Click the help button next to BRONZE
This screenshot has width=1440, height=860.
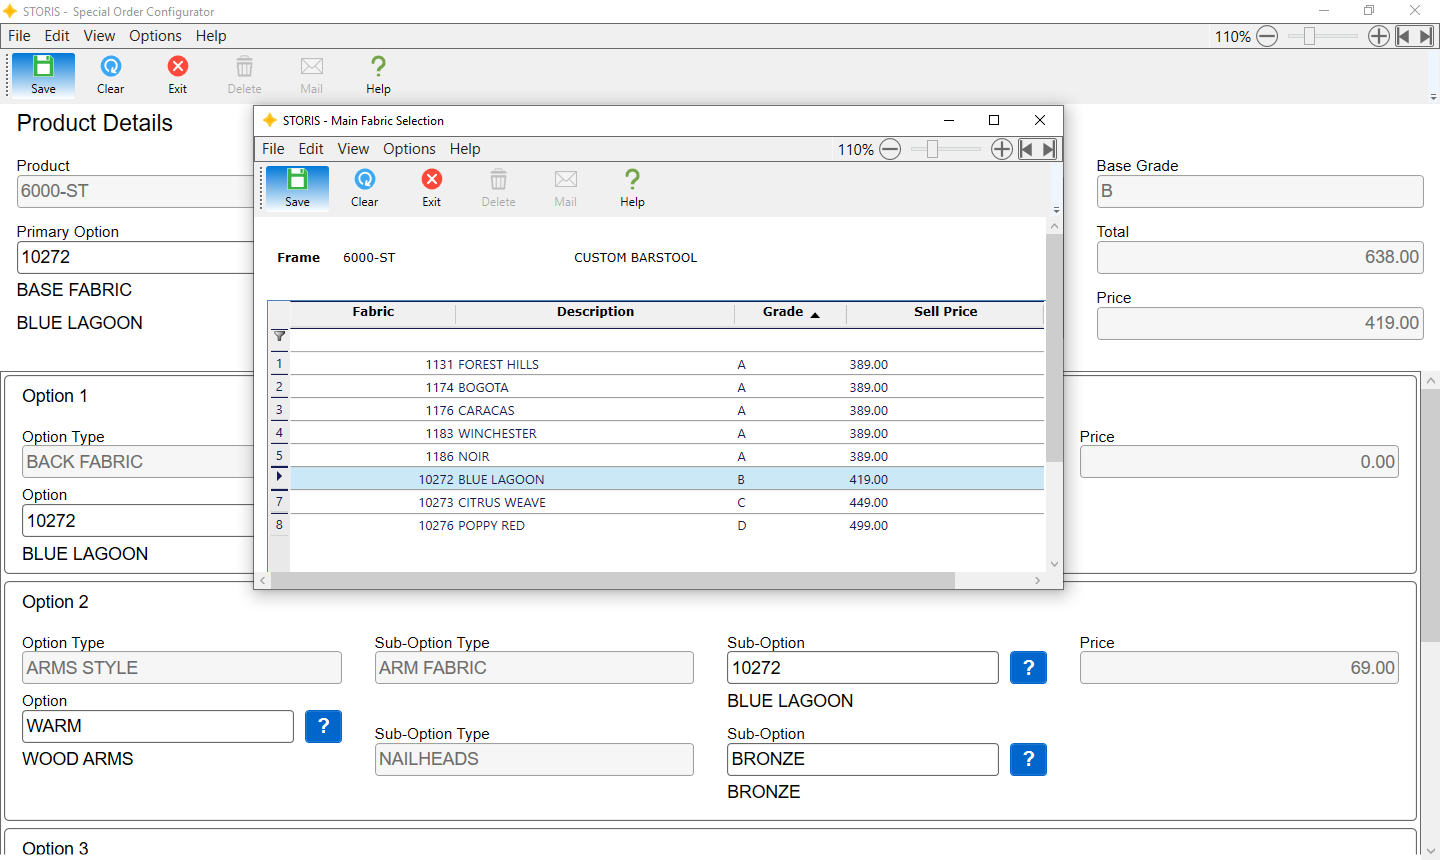pos(1028,759)
